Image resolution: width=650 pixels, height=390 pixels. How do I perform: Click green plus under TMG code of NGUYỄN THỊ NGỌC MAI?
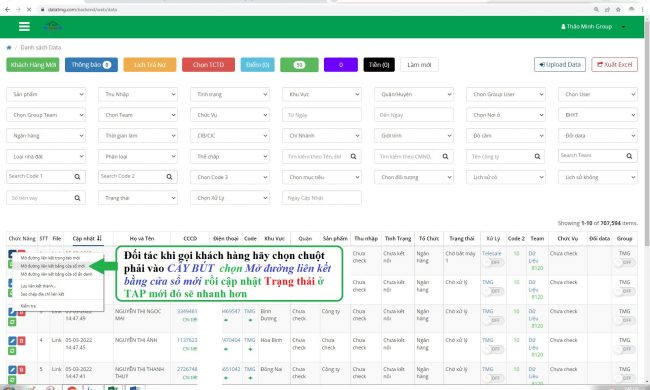[x=250, y=320]
